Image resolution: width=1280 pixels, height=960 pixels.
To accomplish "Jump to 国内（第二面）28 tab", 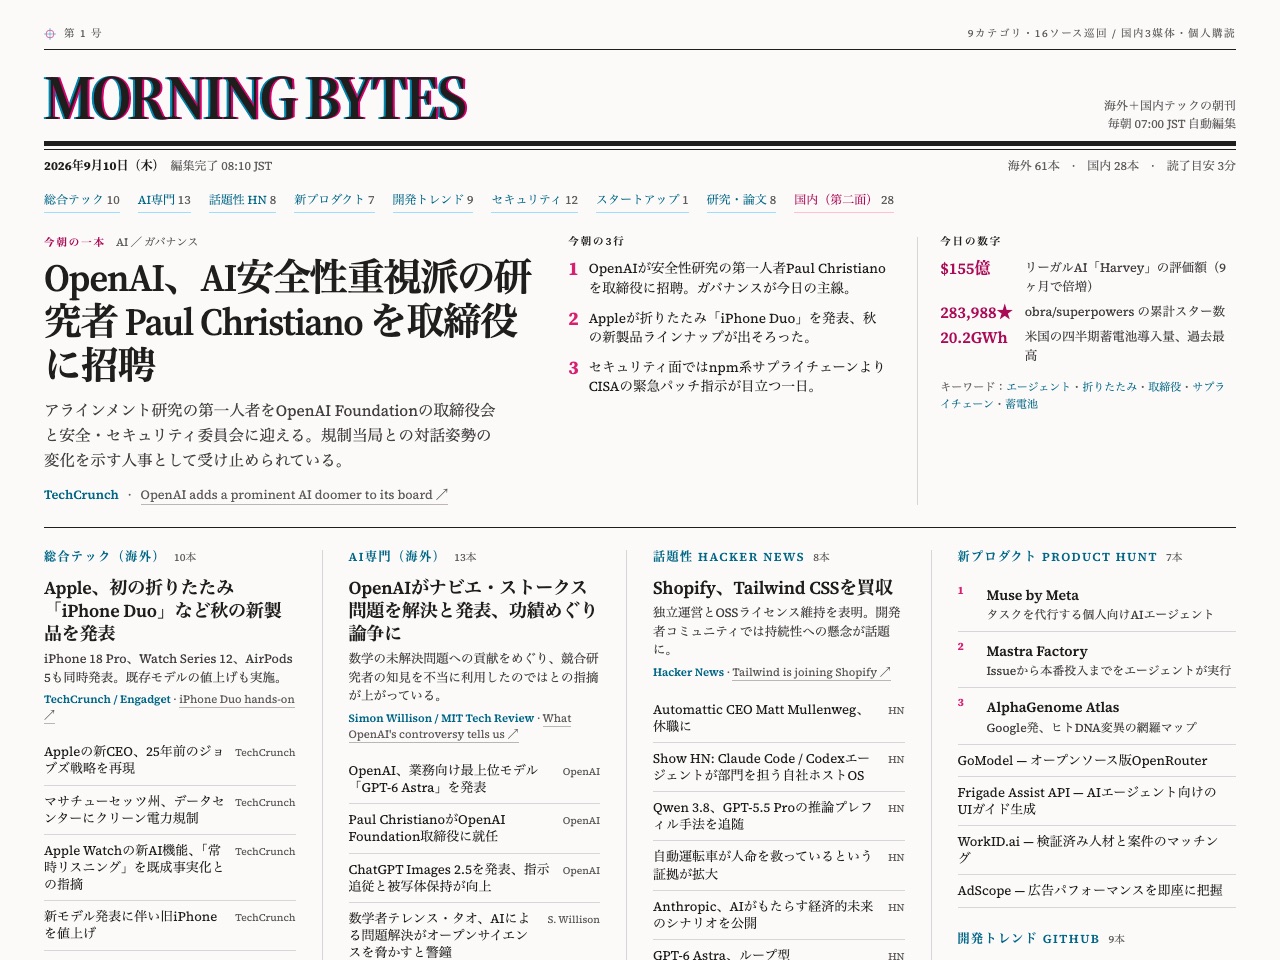I will (x=844, y=200).
